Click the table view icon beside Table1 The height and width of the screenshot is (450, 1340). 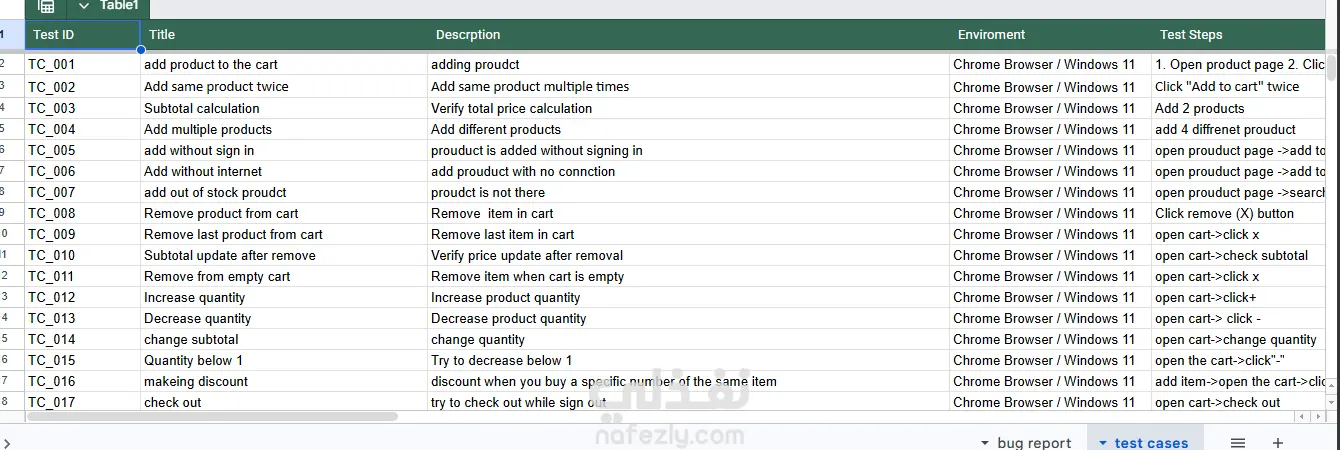pyautogui.click(x=46, y=6)
